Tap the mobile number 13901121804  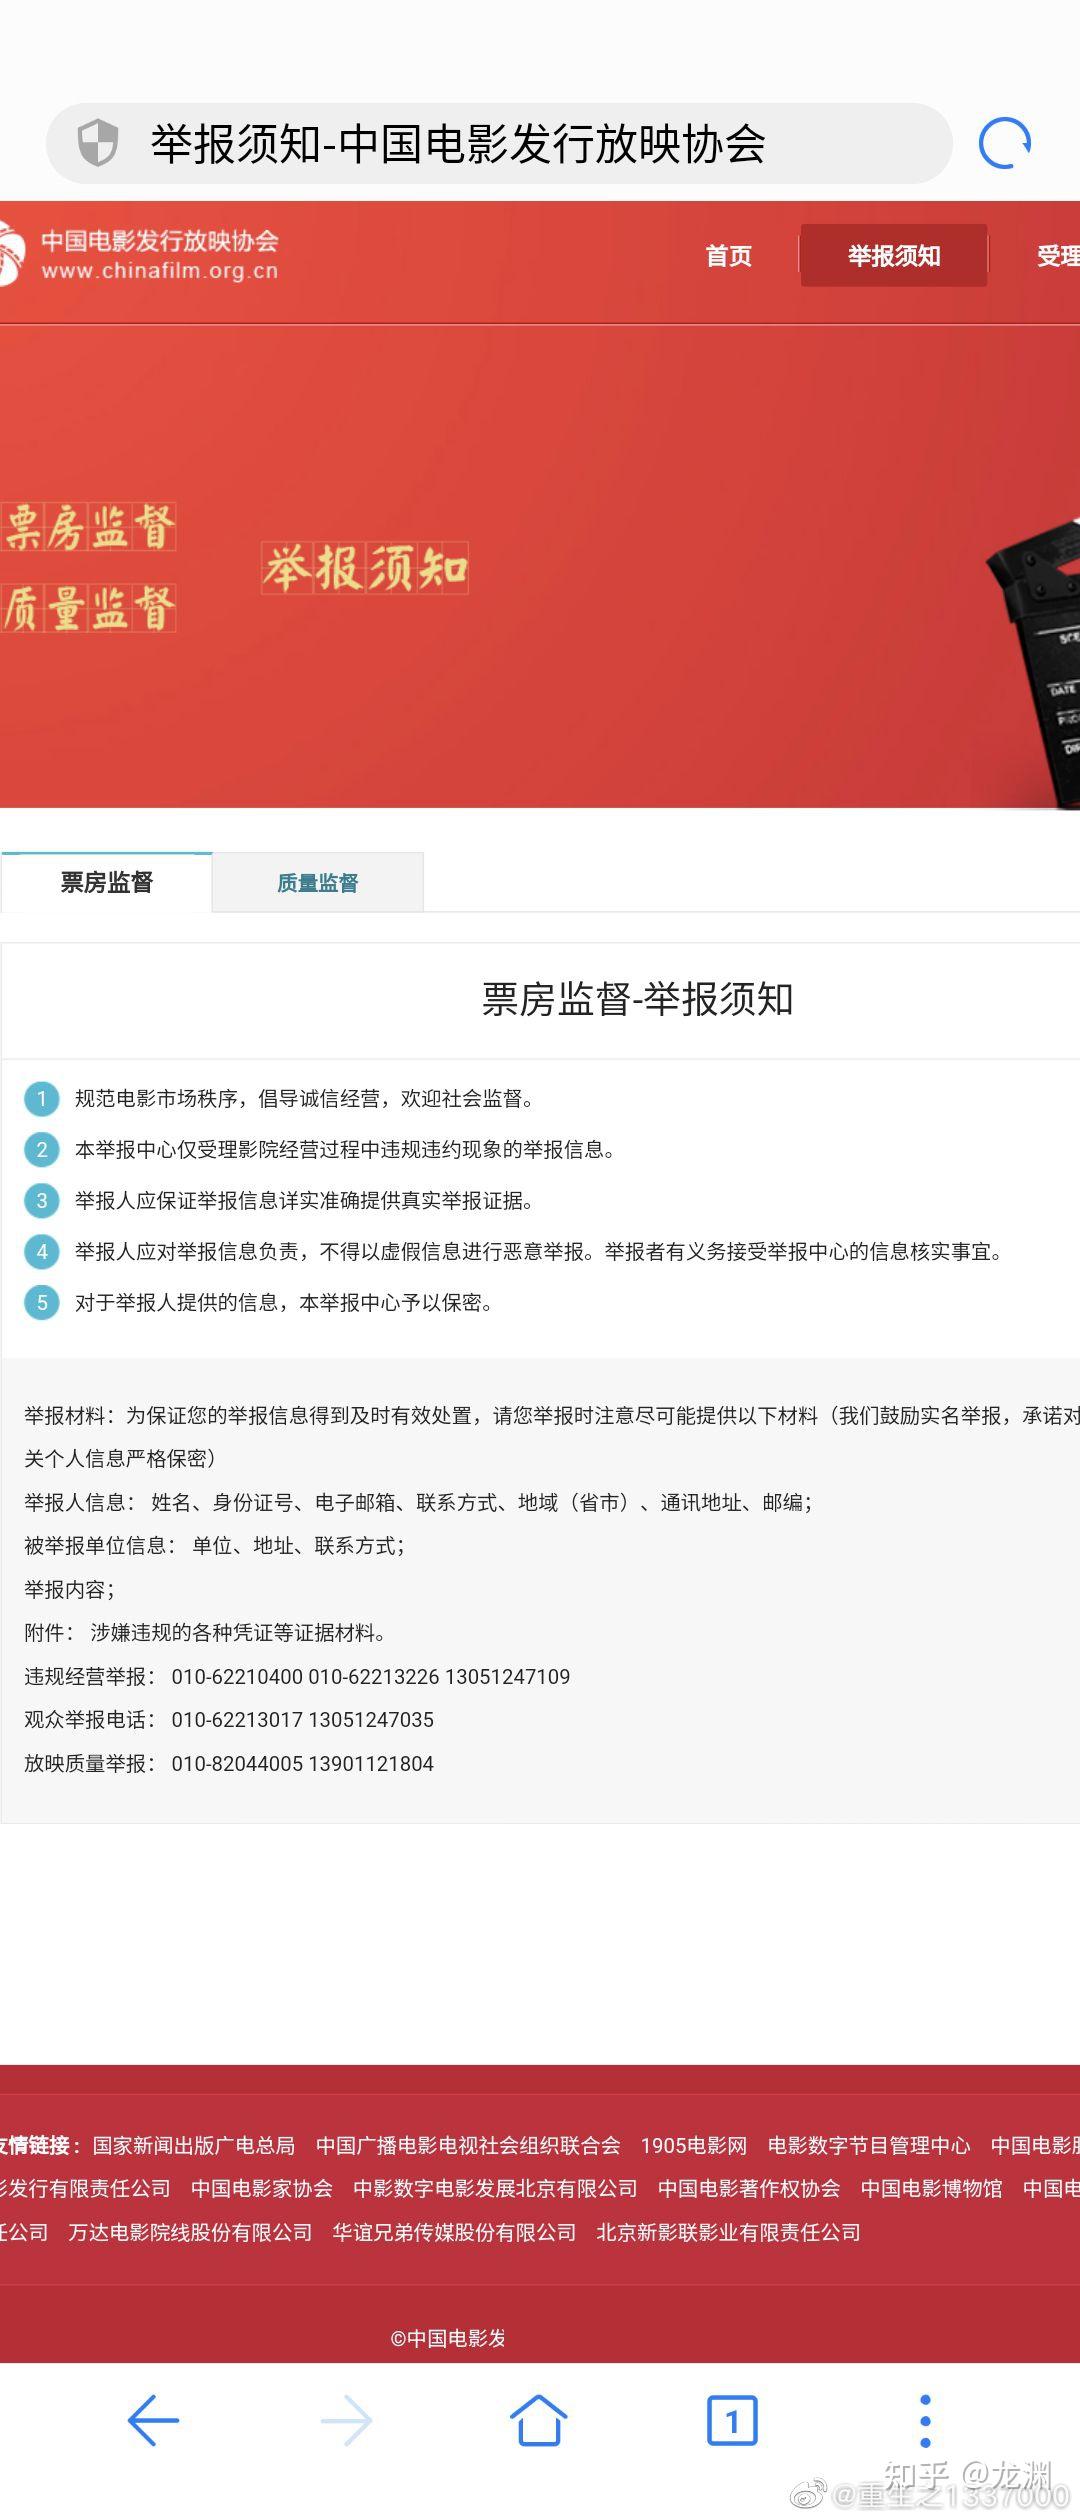tap(372, 1763)
